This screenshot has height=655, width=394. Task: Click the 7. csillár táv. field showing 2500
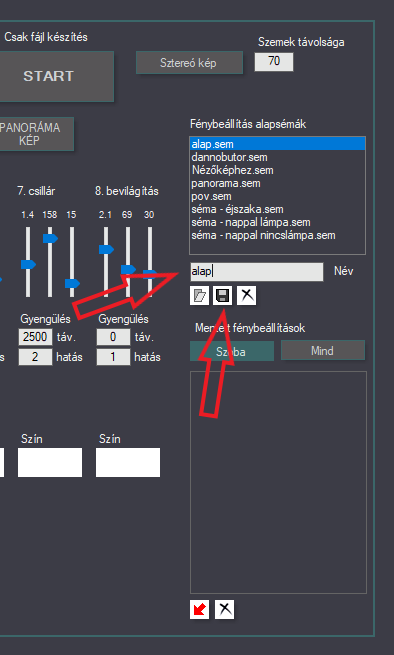coord(35,337)
